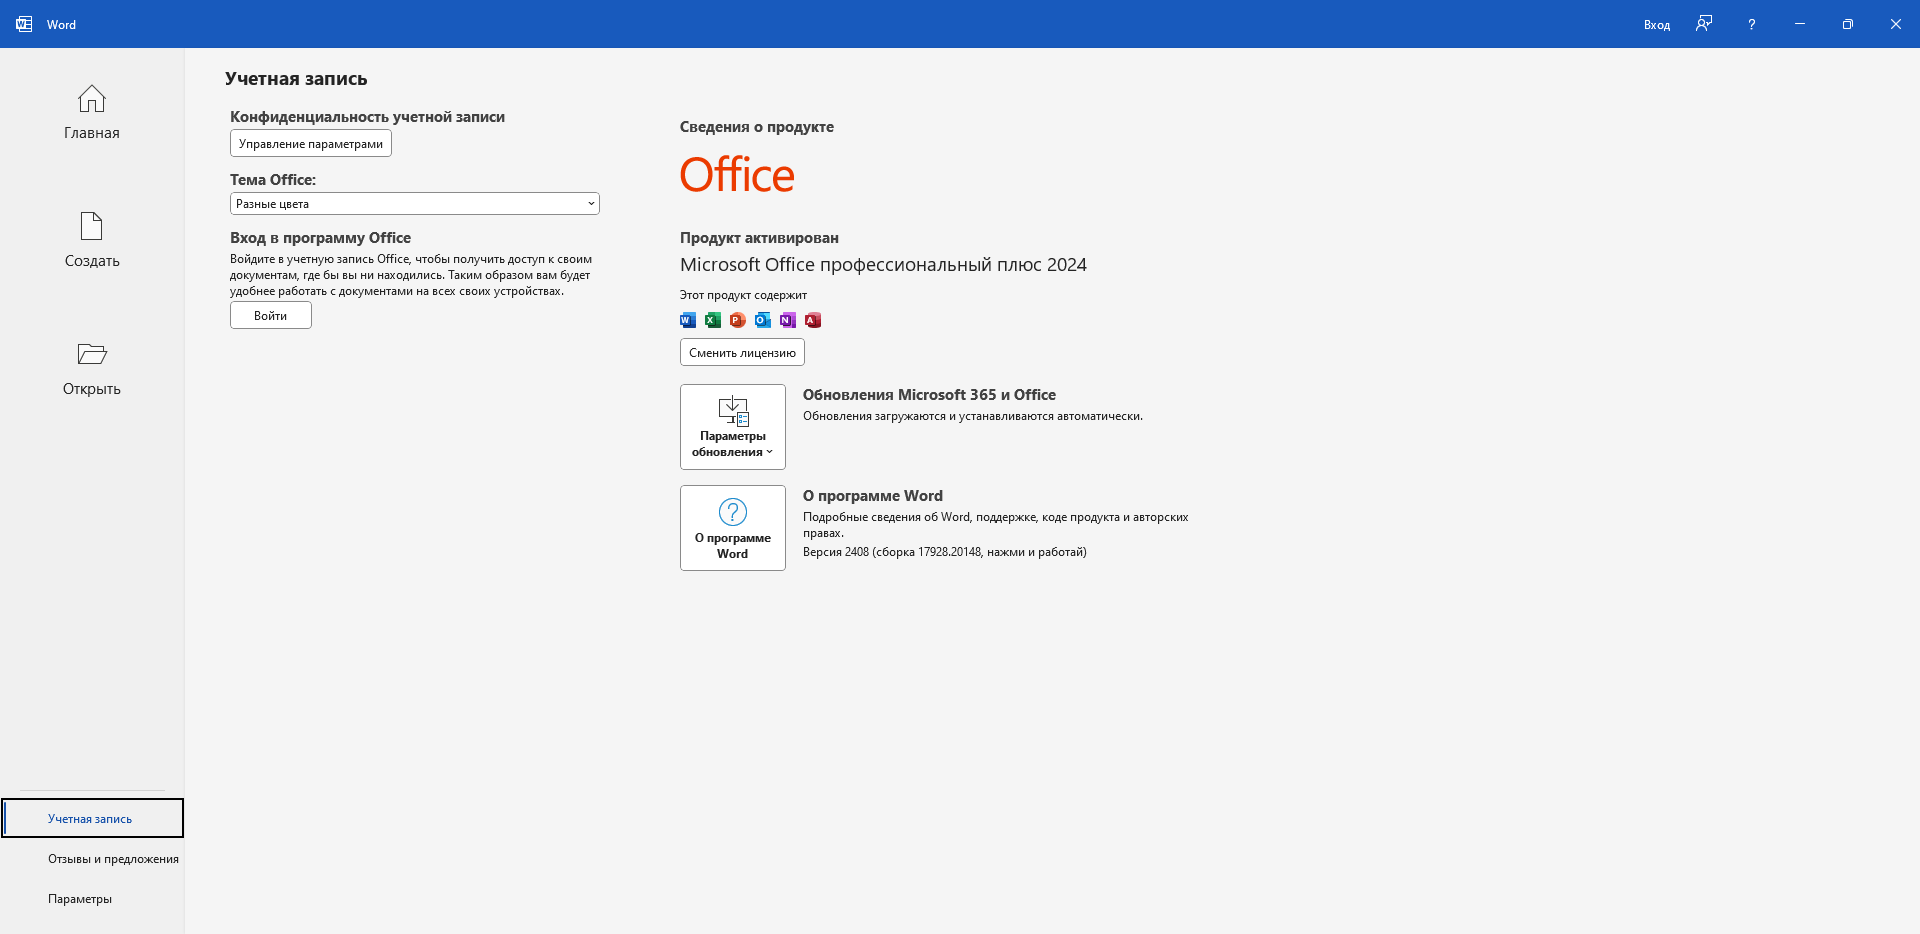Expand the Тема Office dropdown
This screenshot has height=934, width=1920.
[x=415, y=204]
